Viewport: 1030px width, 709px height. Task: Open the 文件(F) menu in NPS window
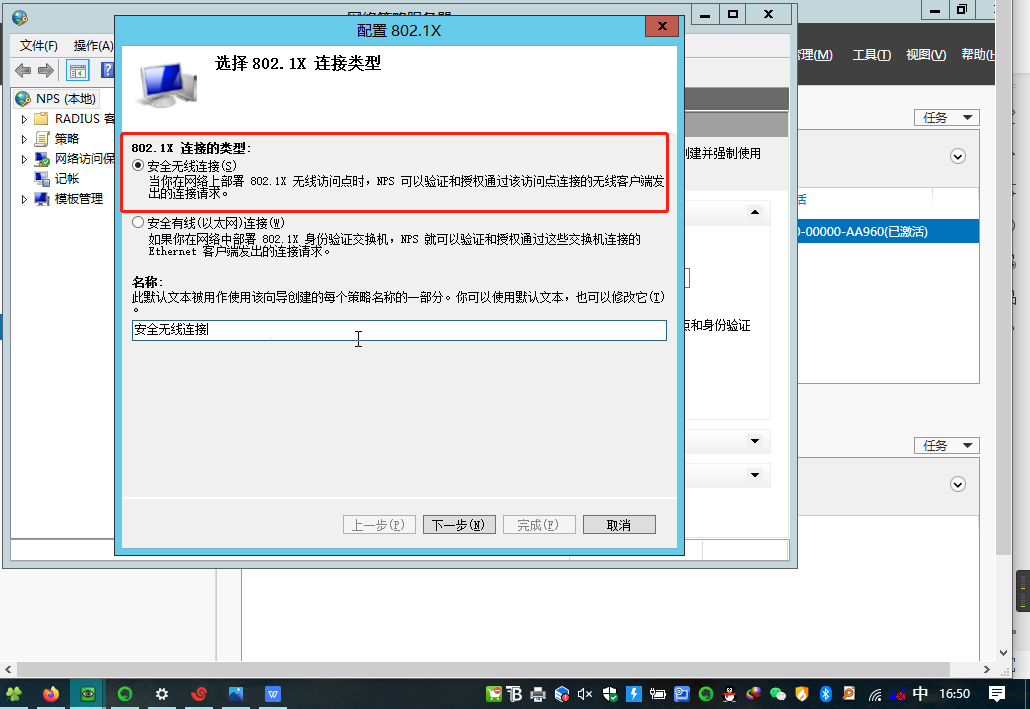[39, 45]
